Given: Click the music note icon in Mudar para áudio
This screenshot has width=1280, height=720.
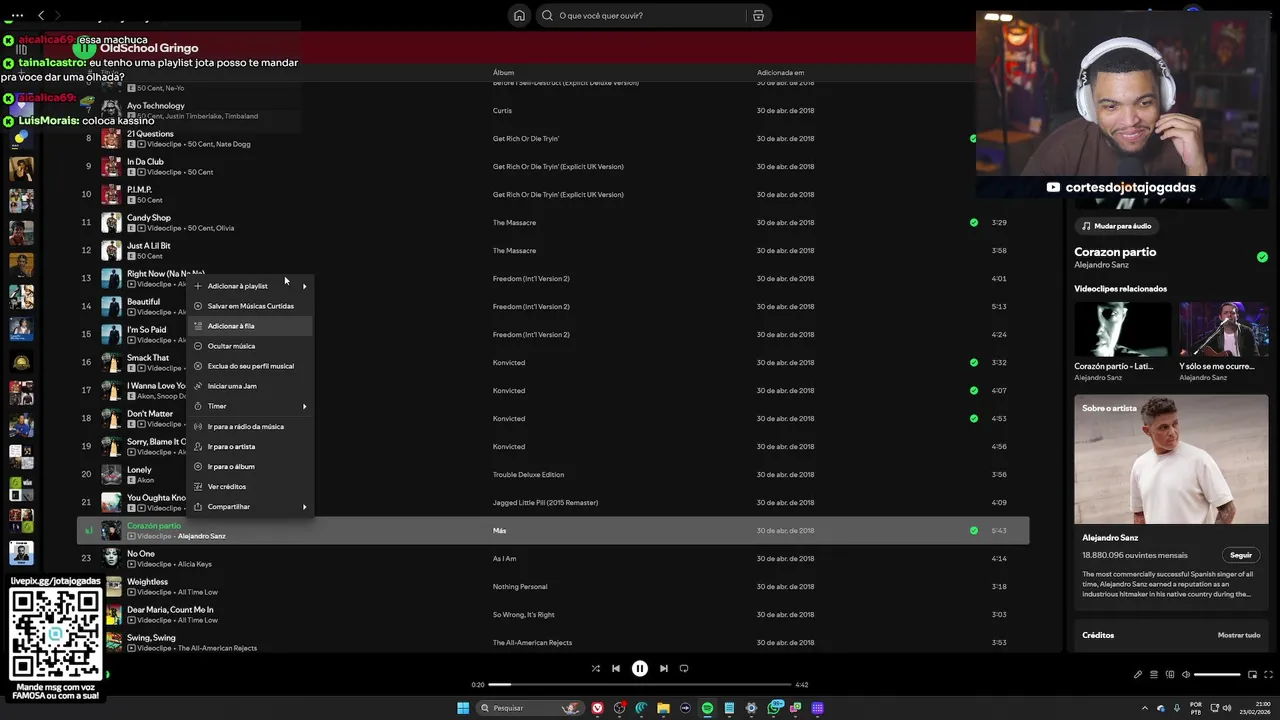Looking at the screenshot, I should [1086, 226].
